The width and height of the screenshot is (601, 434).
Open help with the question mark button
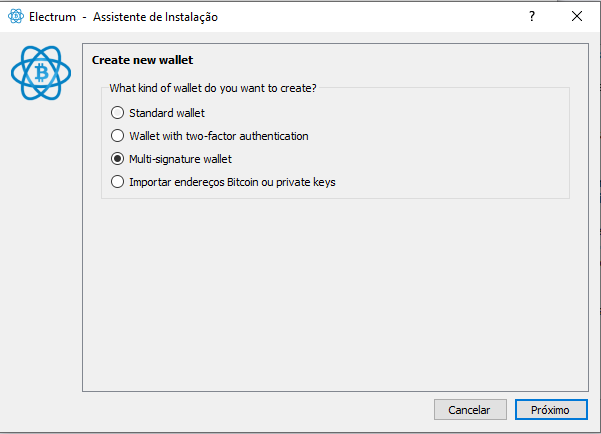[x=532, y=16]
